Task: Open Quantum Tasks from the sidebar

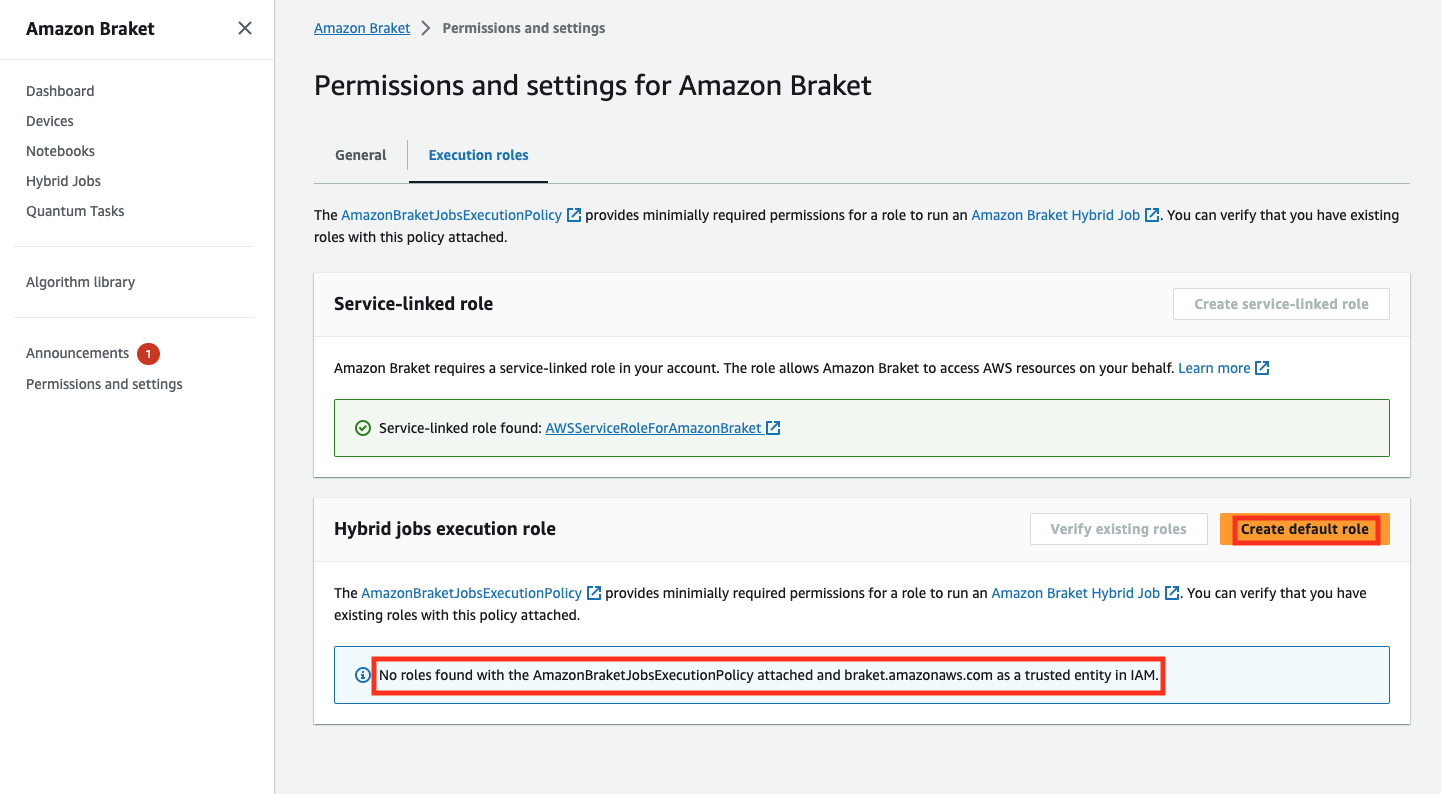Action: (75, 211)
